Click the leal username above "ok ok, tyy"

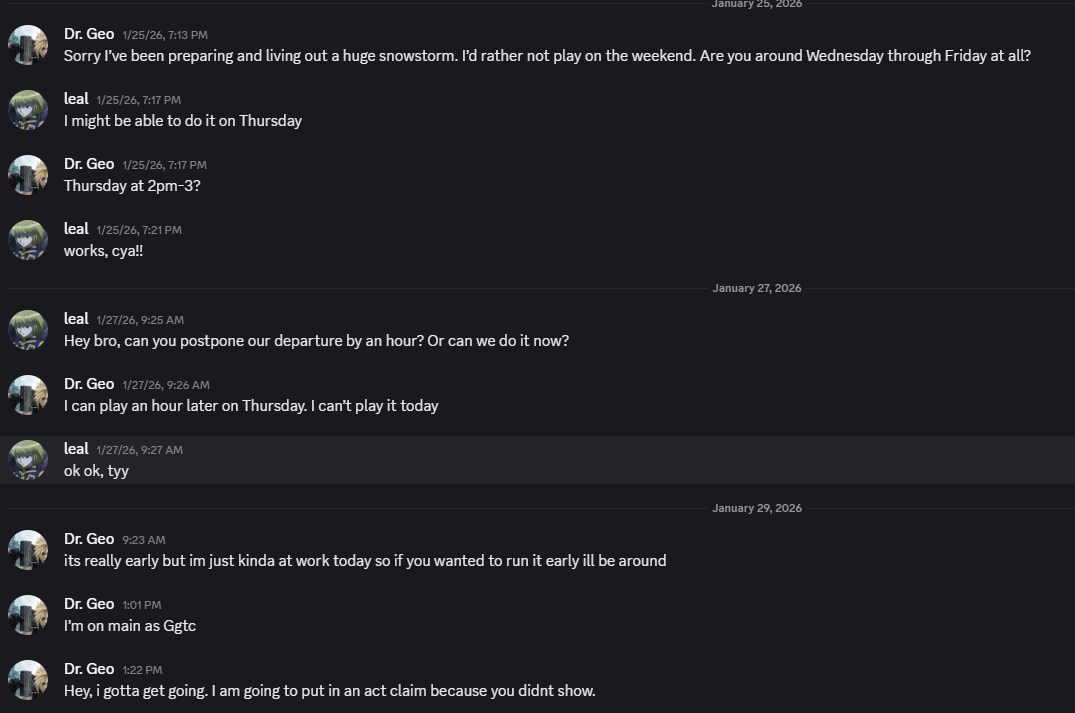76,449
